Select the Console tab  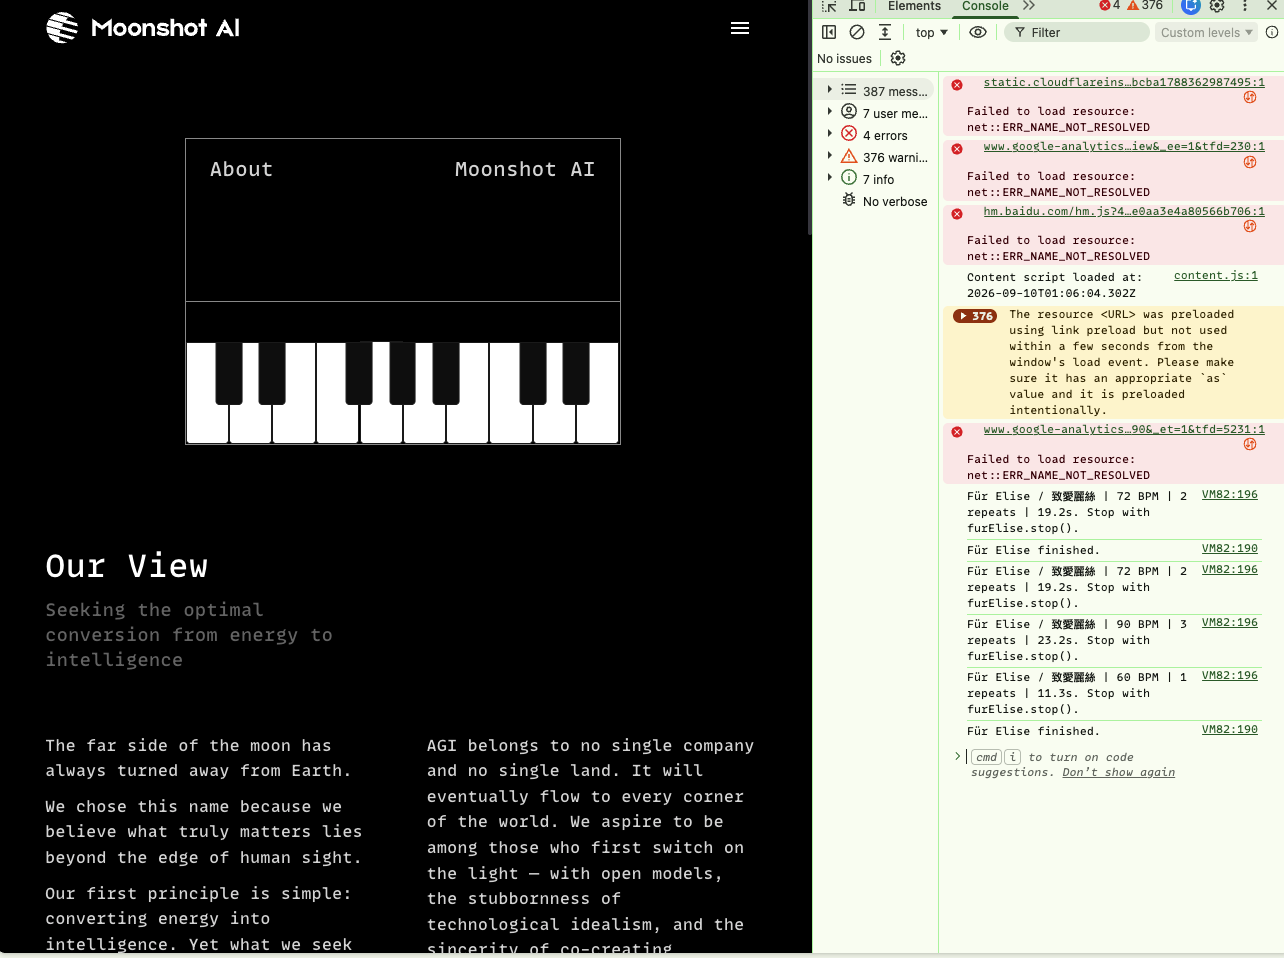985,6
